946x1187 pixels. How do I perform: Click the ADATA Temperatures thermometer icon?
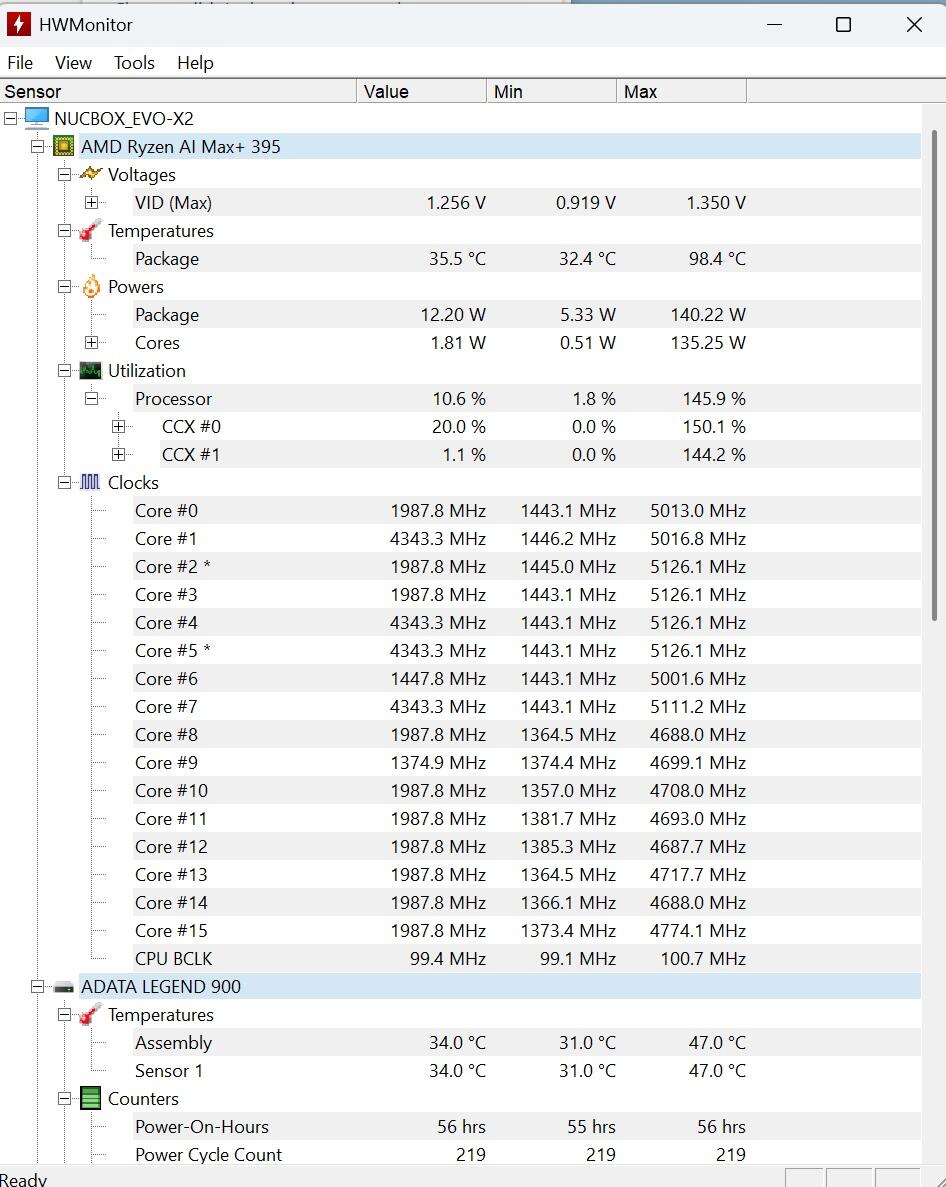click(90, 1014)
